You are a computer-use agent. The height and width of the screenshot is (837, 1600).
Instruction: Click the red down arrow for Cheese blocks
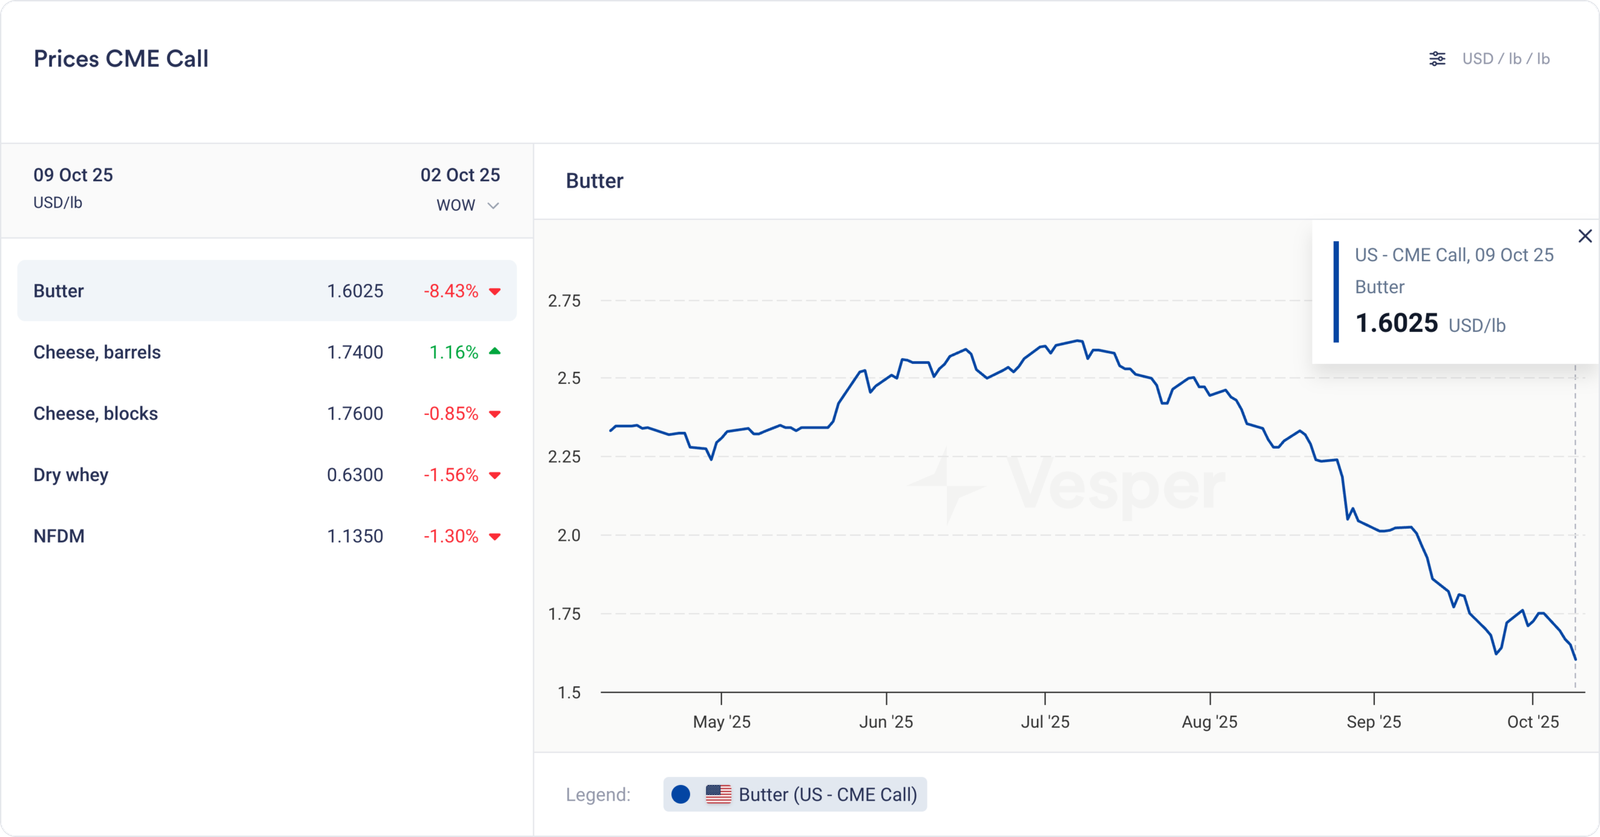(495, 414)
